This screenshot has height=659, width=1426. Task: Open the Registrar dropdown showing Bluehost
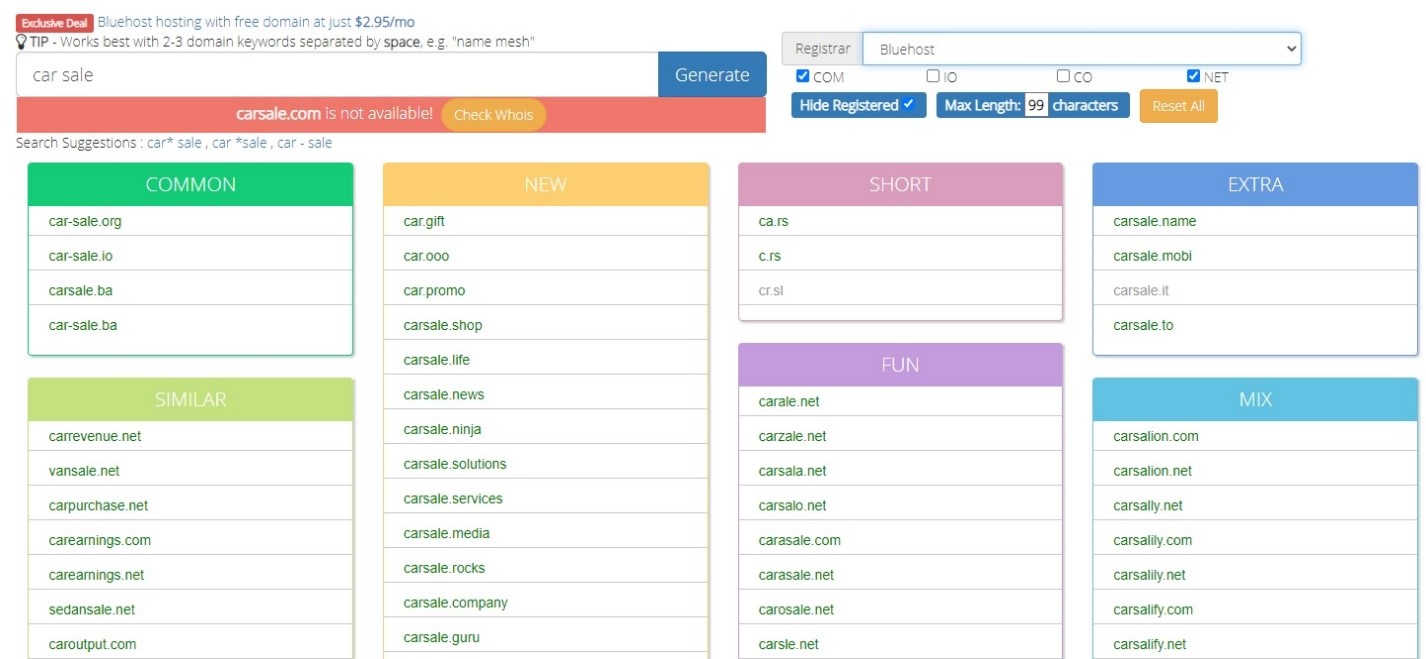tap(1082, 49)
